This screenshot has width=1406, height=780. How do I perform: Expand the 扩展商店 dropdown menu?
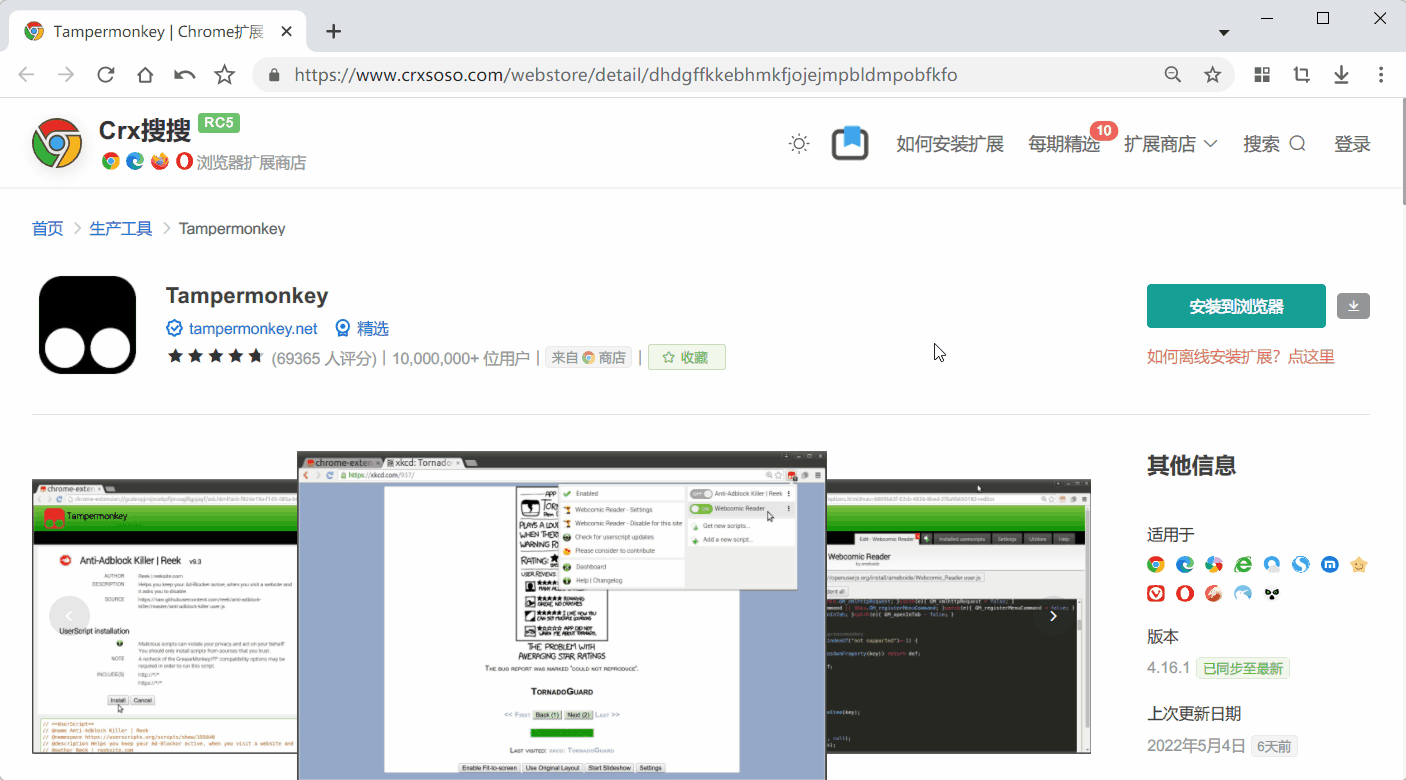[1170, 144]
